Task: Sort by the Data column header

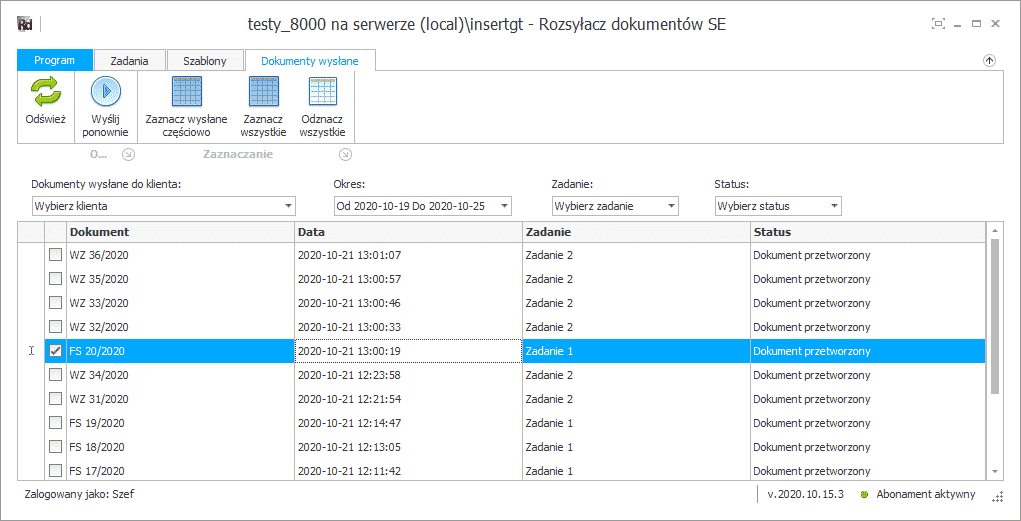Action: tap(408, 232)
